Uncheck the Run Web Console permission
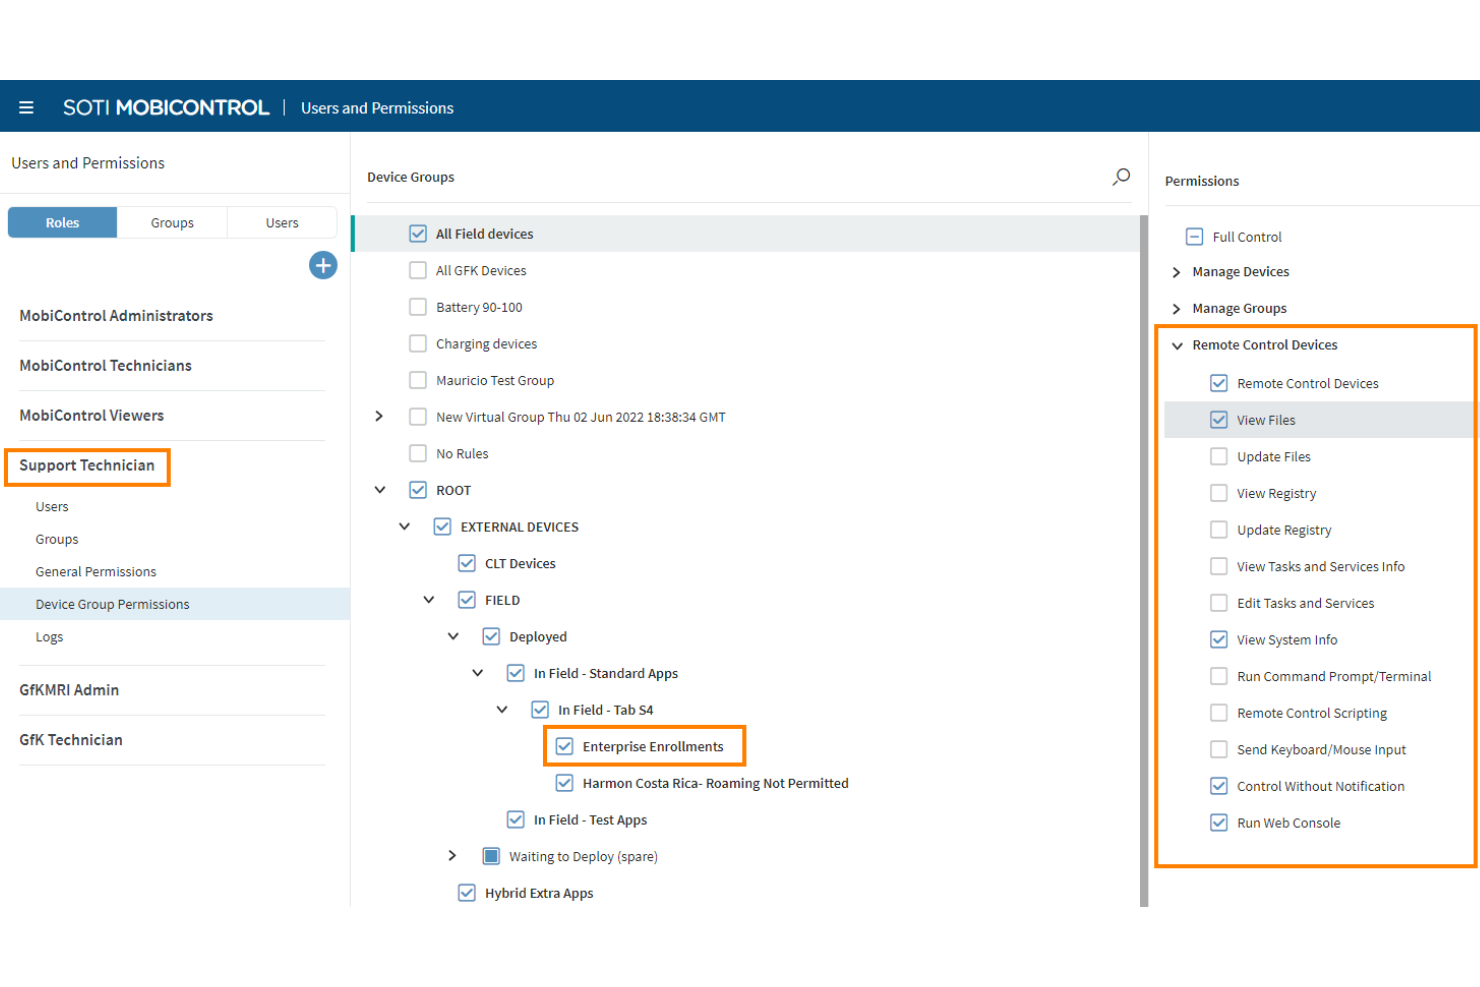This screenshot has height=987, width=1480. click(x=1219, y=822)
